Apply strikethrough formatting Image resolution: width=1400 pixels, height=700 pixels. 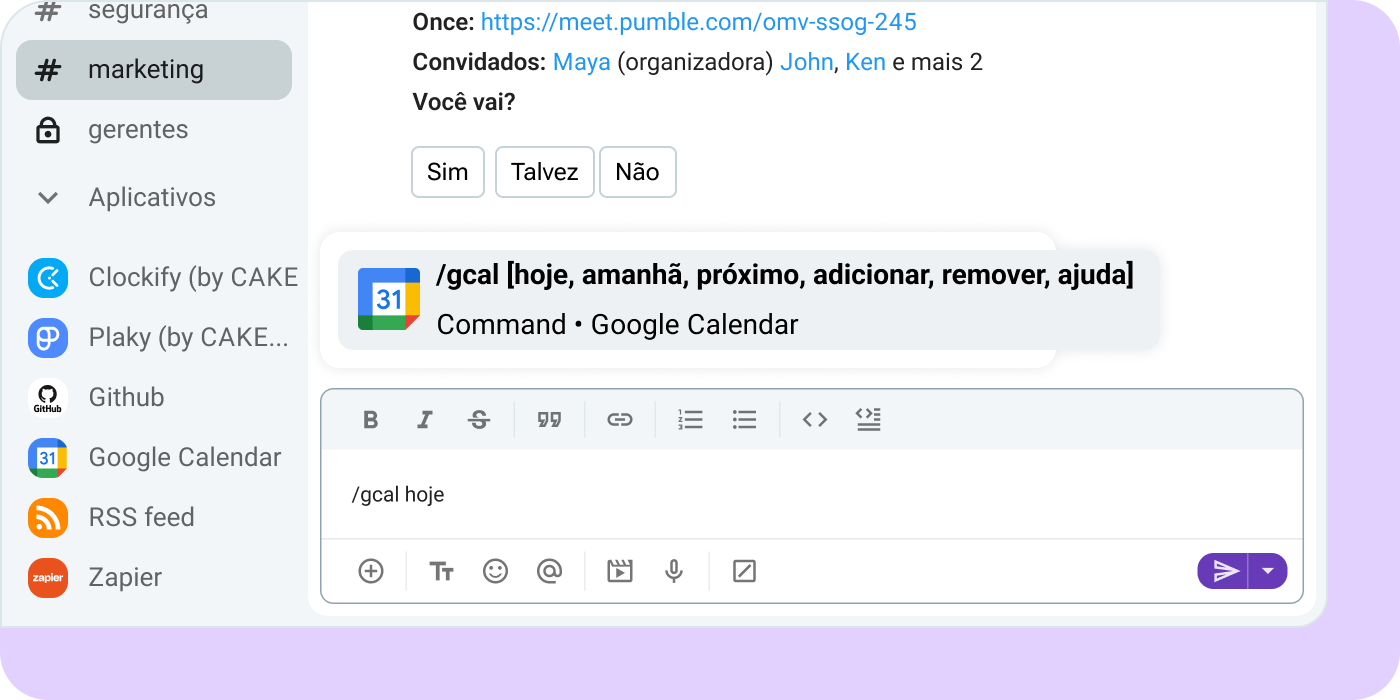click(x=479, y=420)
